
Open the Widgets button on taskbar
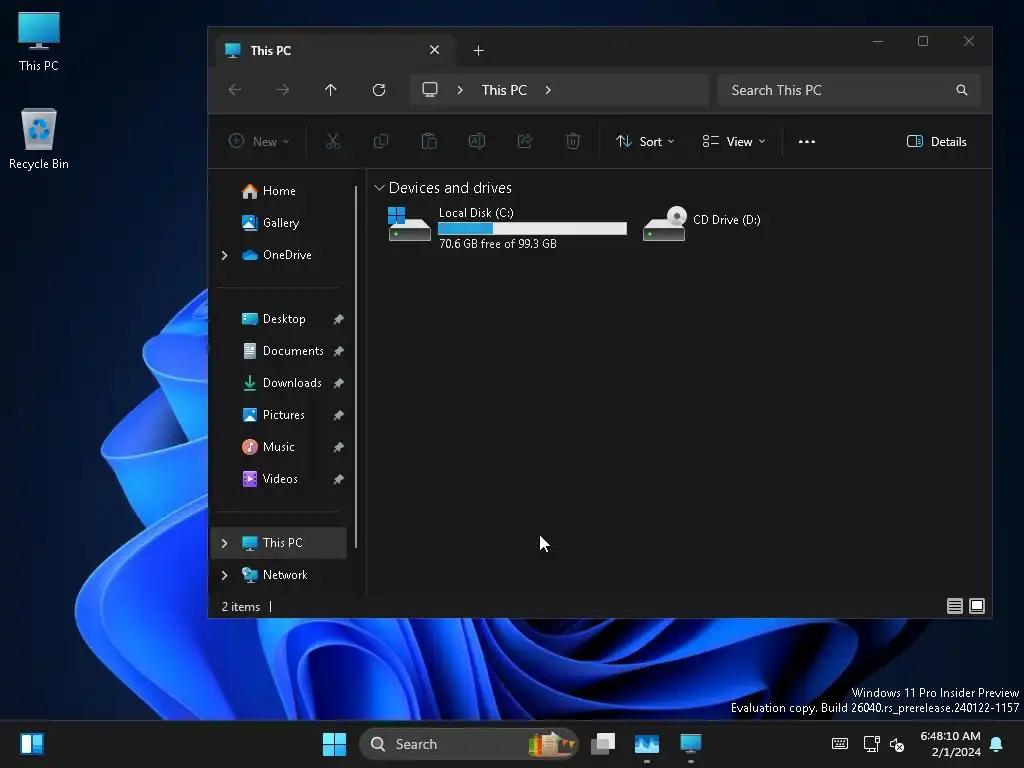click(32, 744)
